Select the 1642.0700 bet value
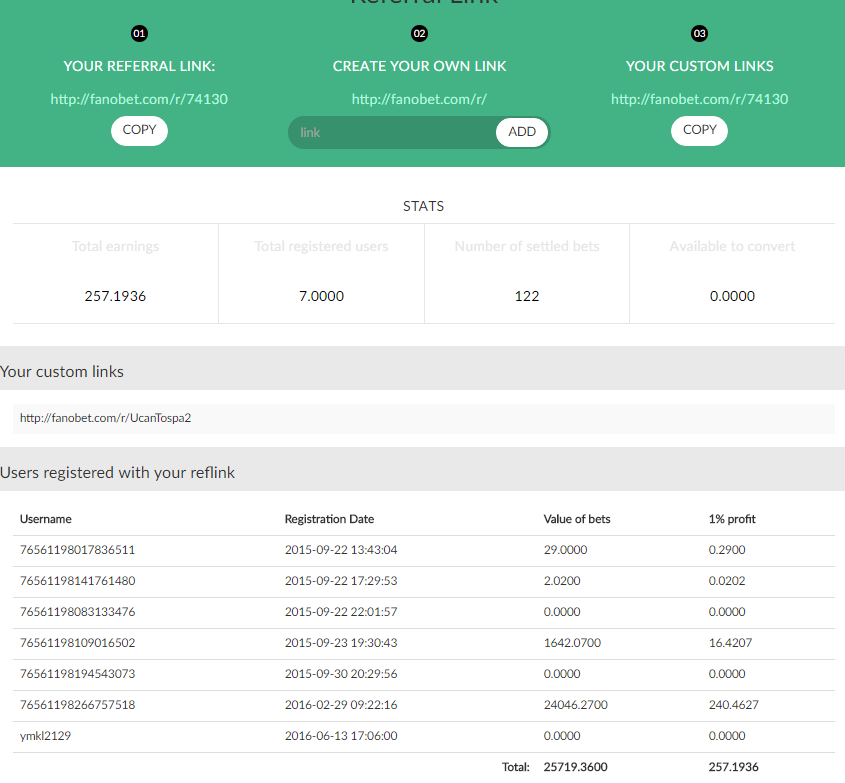Image resolution: width=845 pixels, height=783 pixels. (572, 643)
